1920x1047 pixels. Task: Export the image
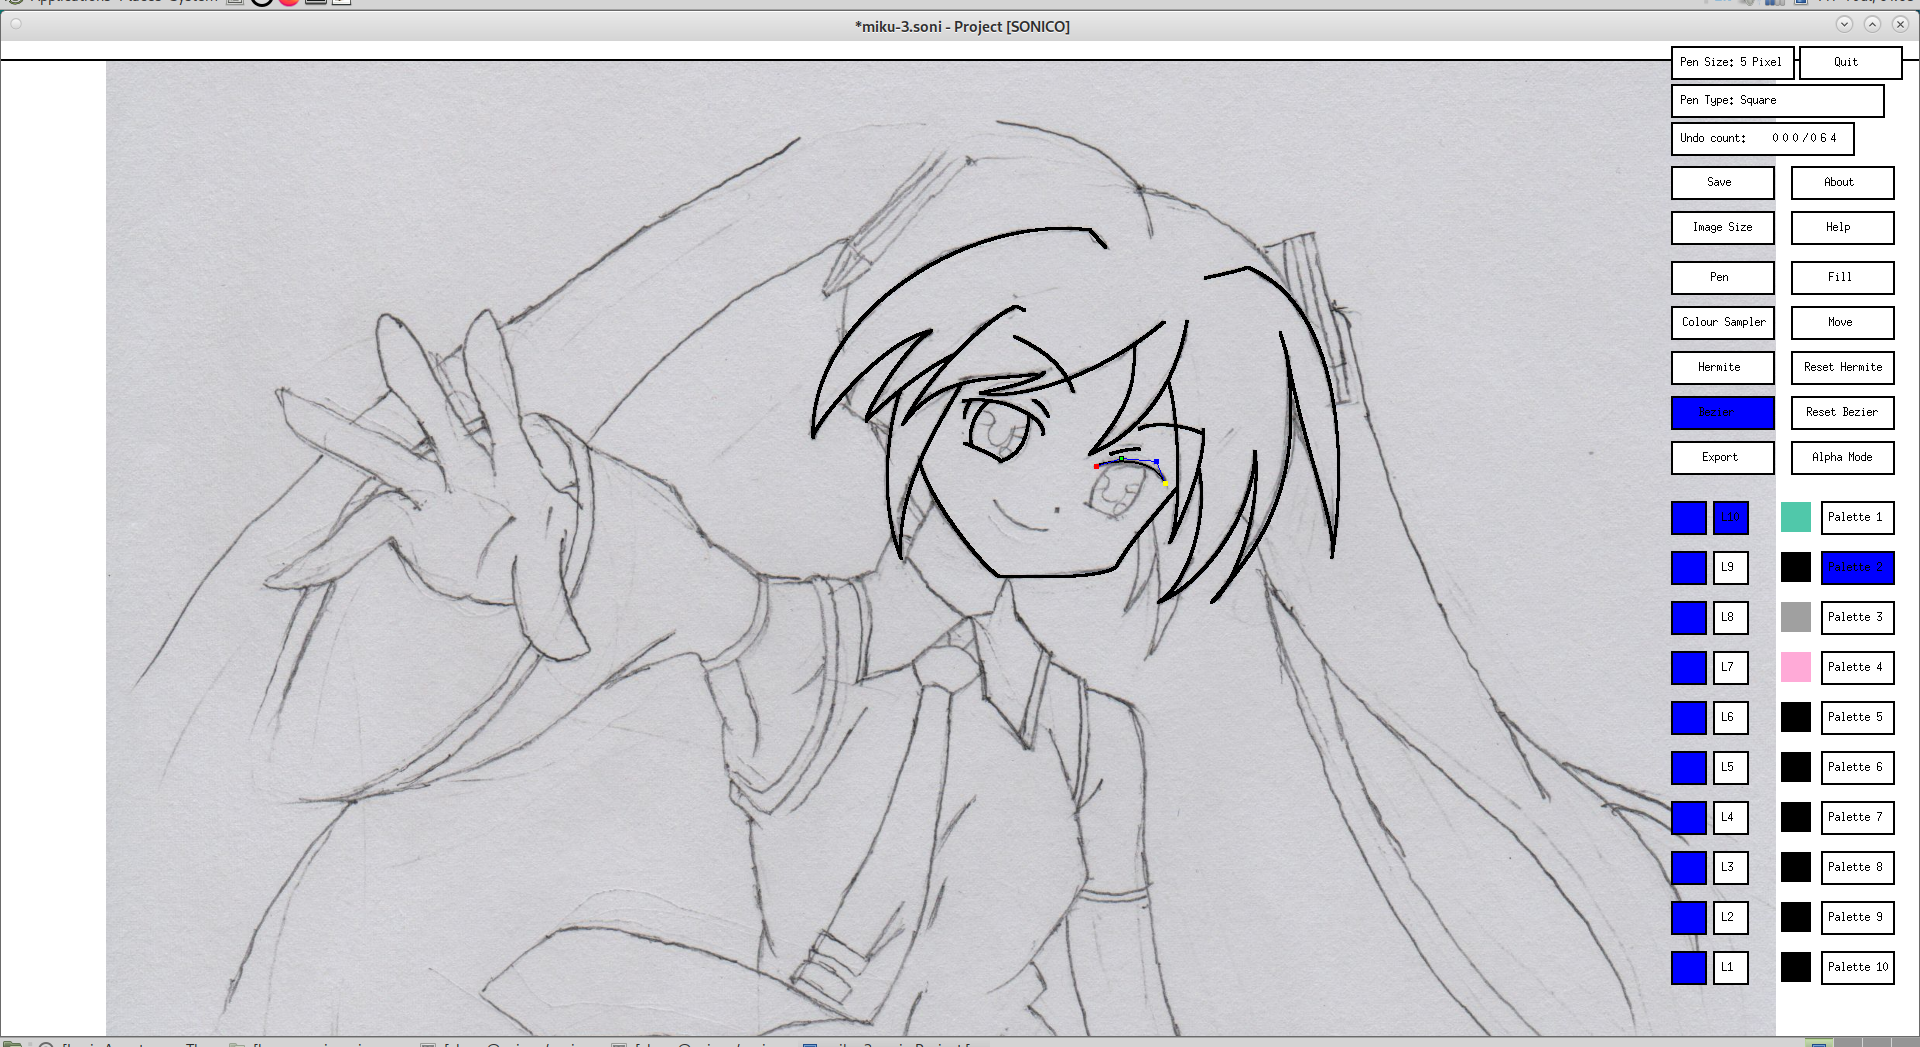click(1722, 457)
